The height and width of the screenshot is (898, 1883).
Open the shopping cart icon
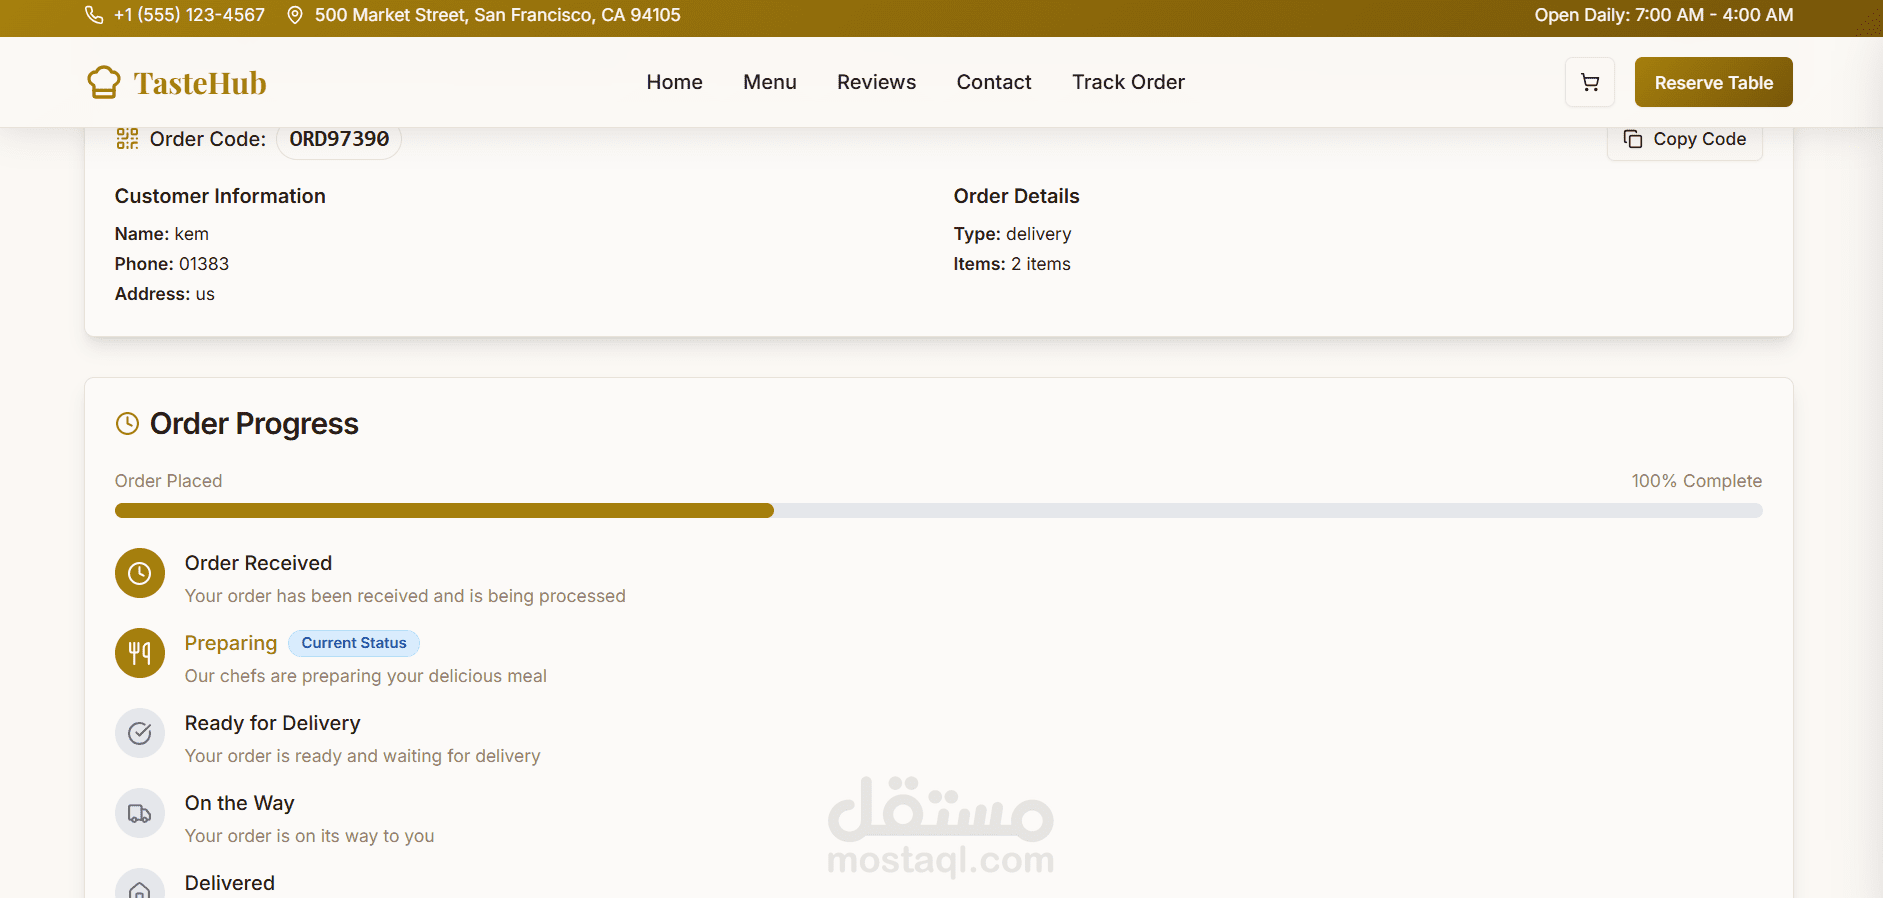pos(1590,82)
